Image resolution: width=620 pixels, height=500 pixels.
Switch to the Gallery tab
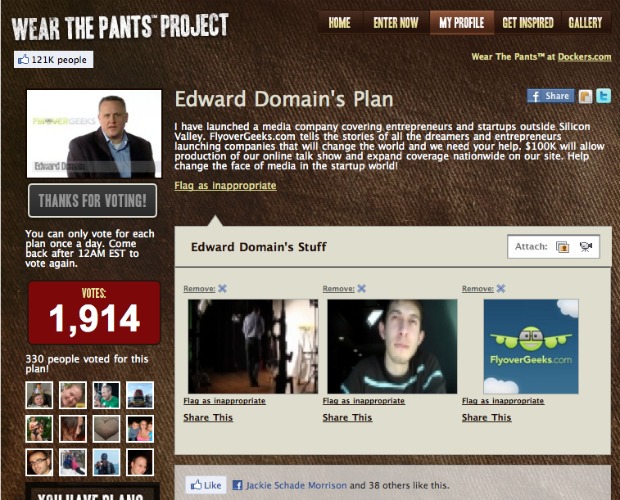click(x=585, y=23)
